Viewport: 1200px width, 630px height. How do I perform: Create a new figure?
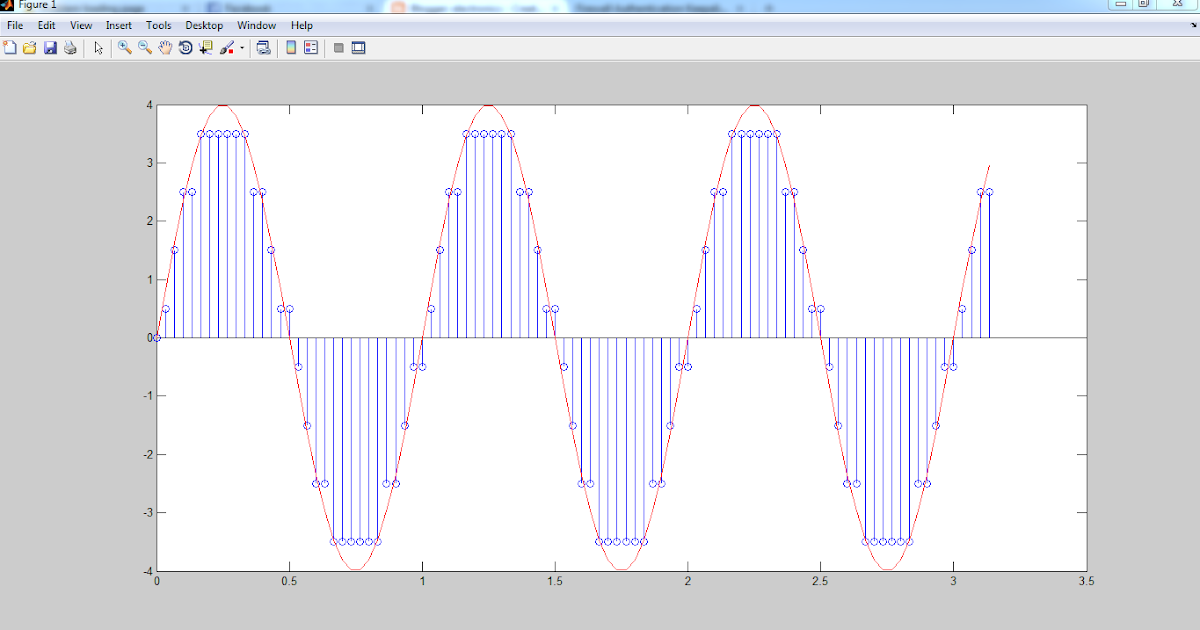(x=11, y=47)
